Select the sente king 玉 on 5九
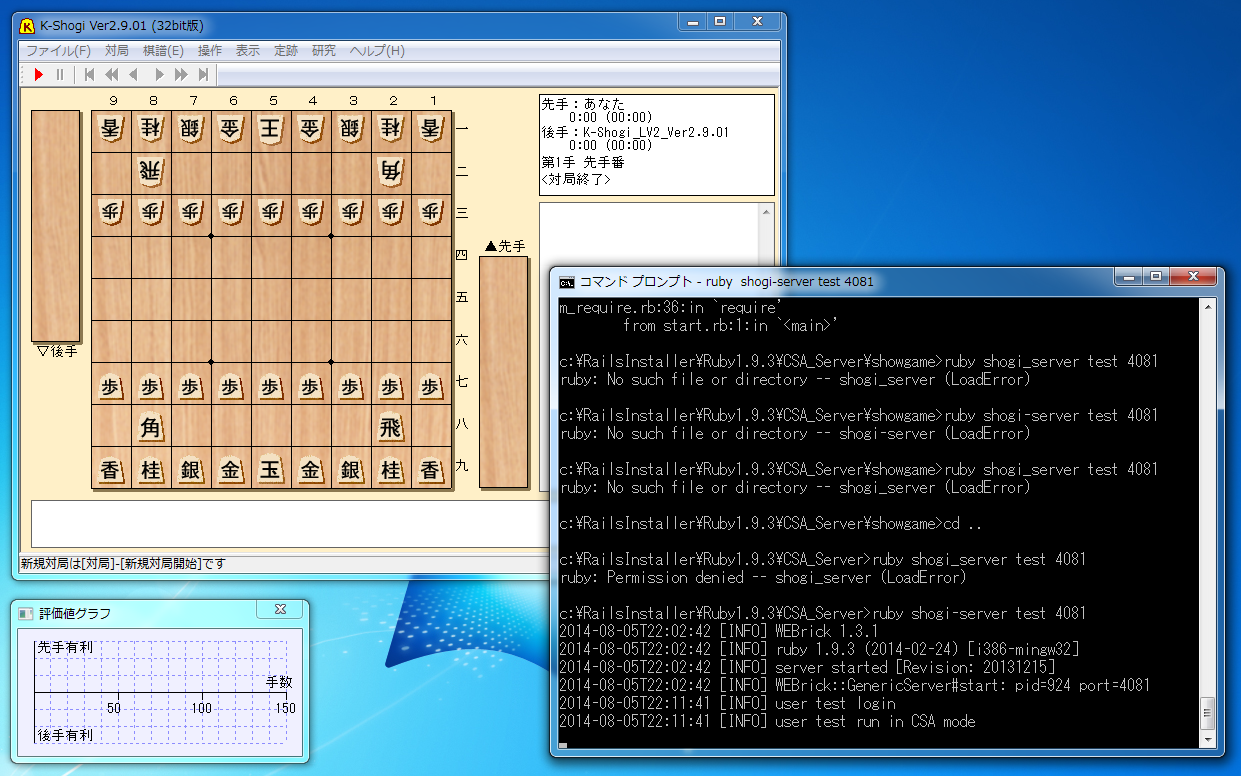The image size is (1241, 776). click(271, 469)
